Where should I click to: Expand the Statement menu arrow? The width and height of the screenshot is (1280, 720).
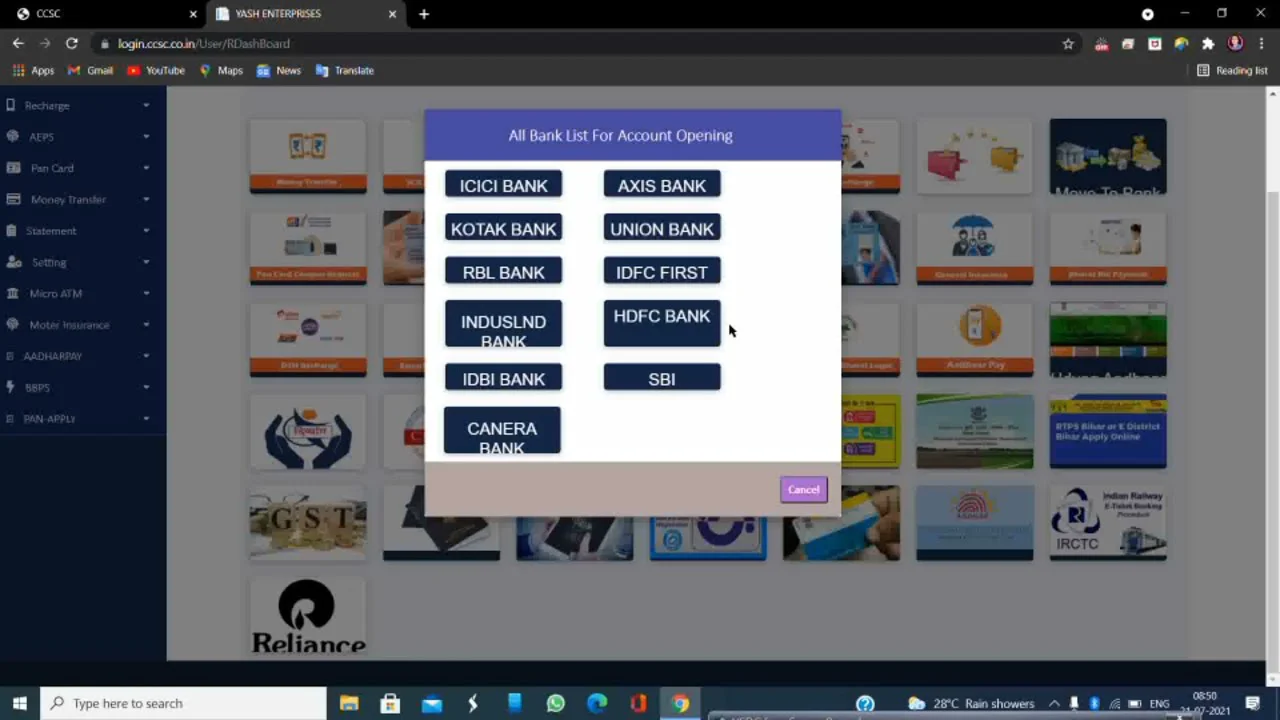coord(146,230)
